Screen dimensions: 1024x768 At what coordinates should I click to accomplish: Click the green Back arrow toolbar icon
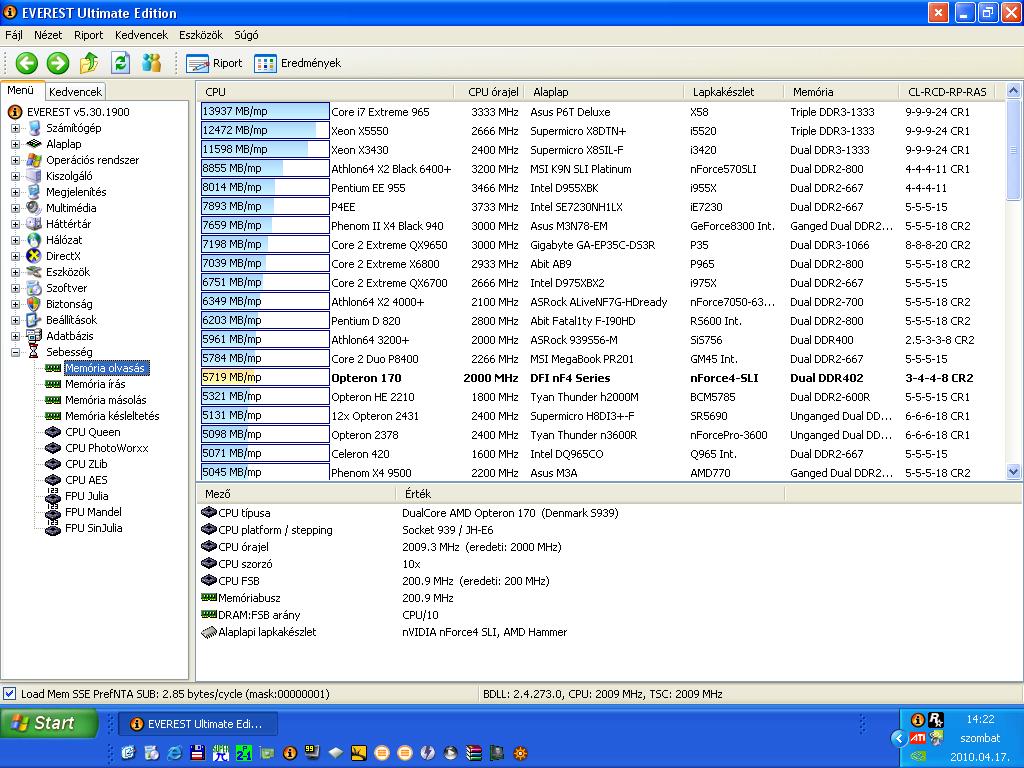pos(27,63)
